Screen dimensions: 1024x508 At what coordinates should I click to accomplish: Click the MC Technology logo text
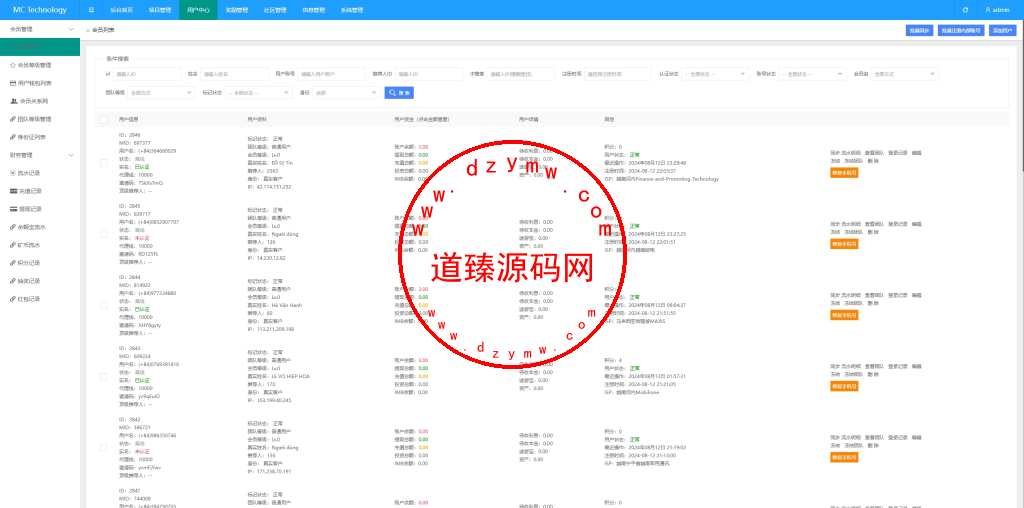click(x=40, y=10)
